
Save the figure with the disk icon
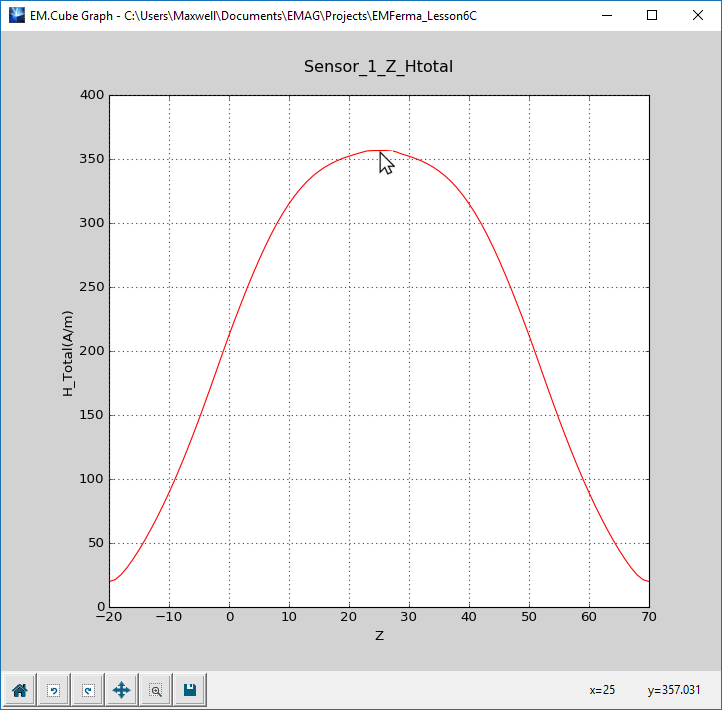[190, 690]
